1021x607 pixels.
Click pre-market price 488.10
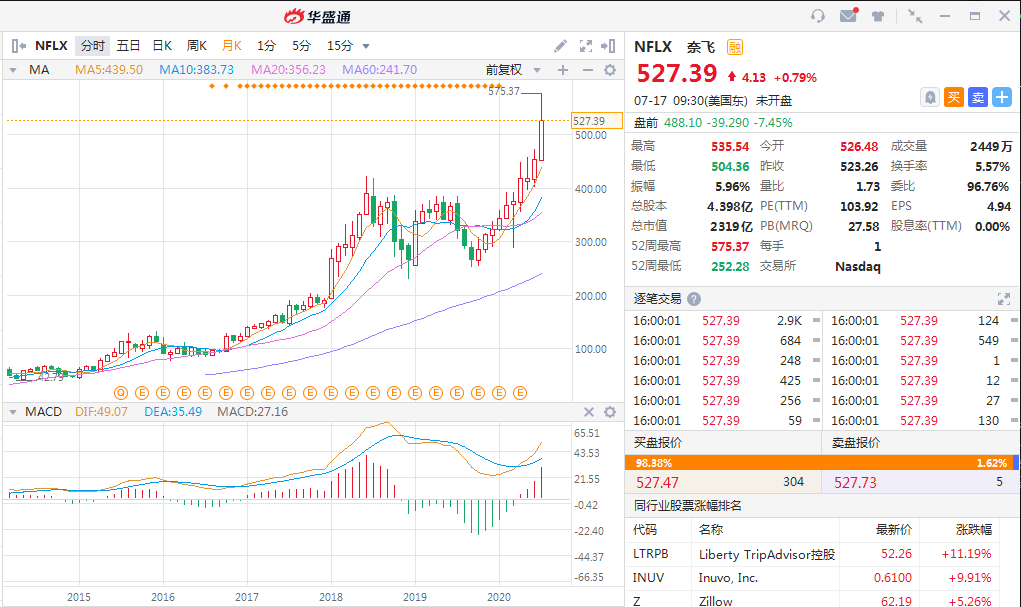point(683,122)
